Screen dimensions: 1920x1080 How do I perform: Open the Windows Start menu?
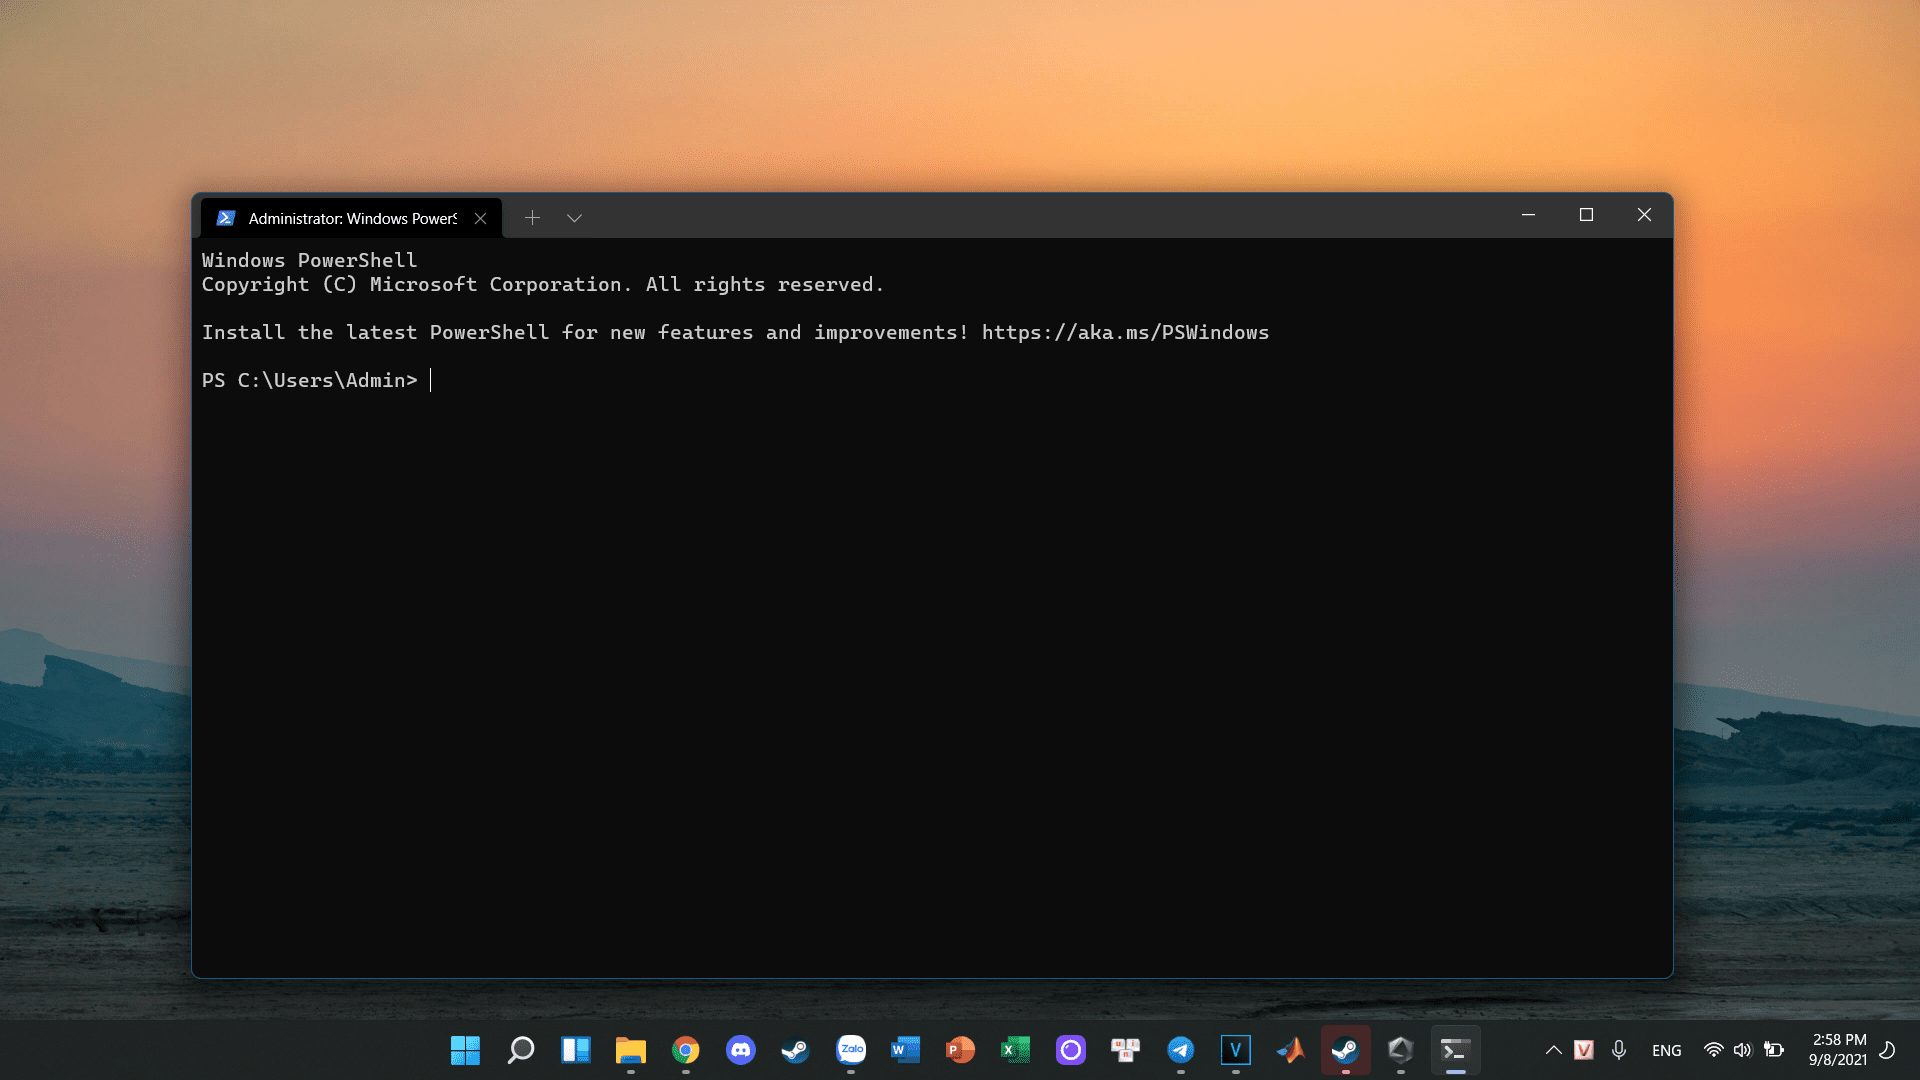(x=465, y=1050)
